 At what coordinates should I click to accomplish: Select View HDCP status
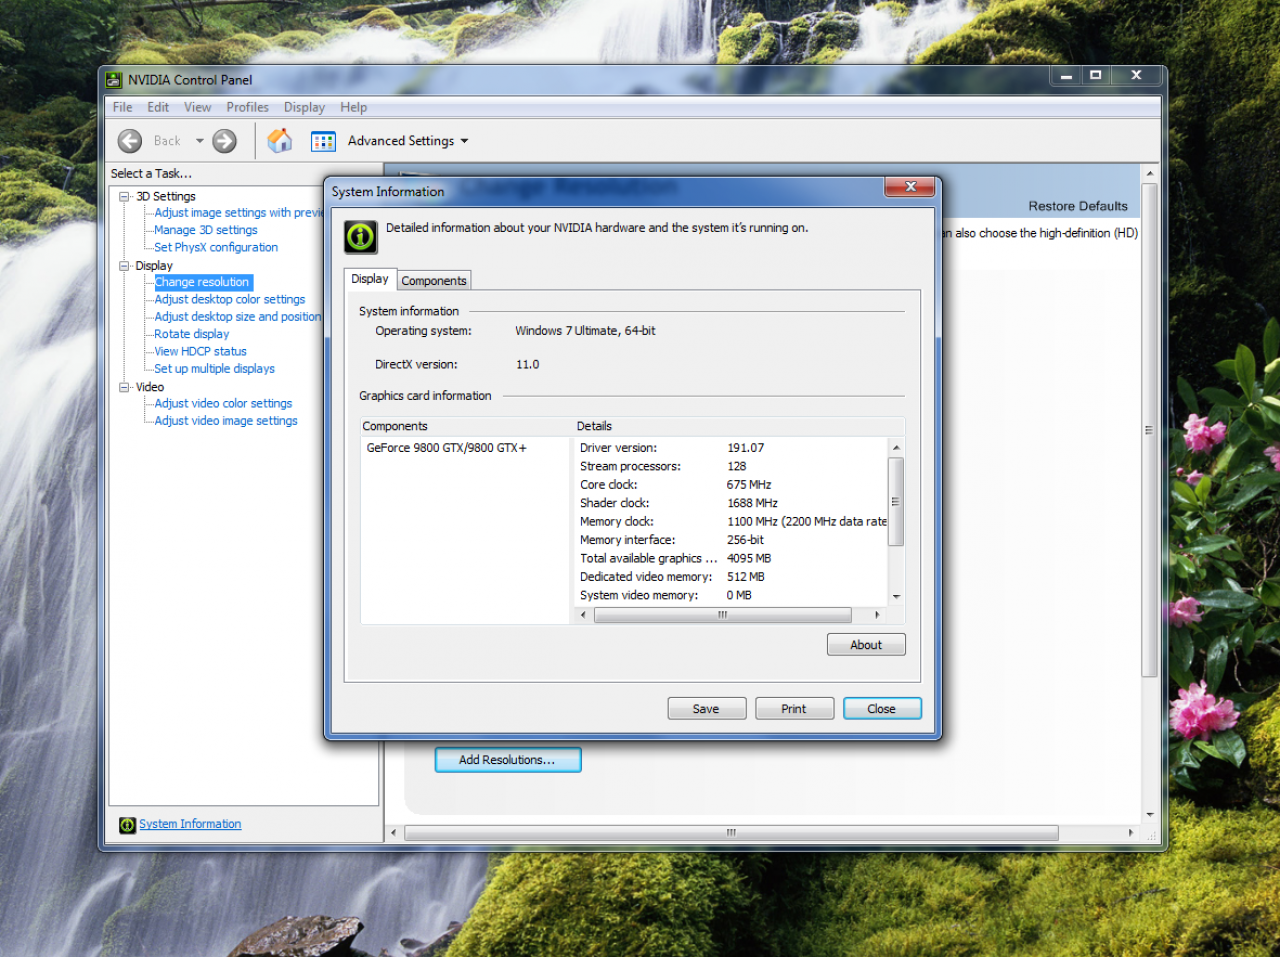click(200, 352)
